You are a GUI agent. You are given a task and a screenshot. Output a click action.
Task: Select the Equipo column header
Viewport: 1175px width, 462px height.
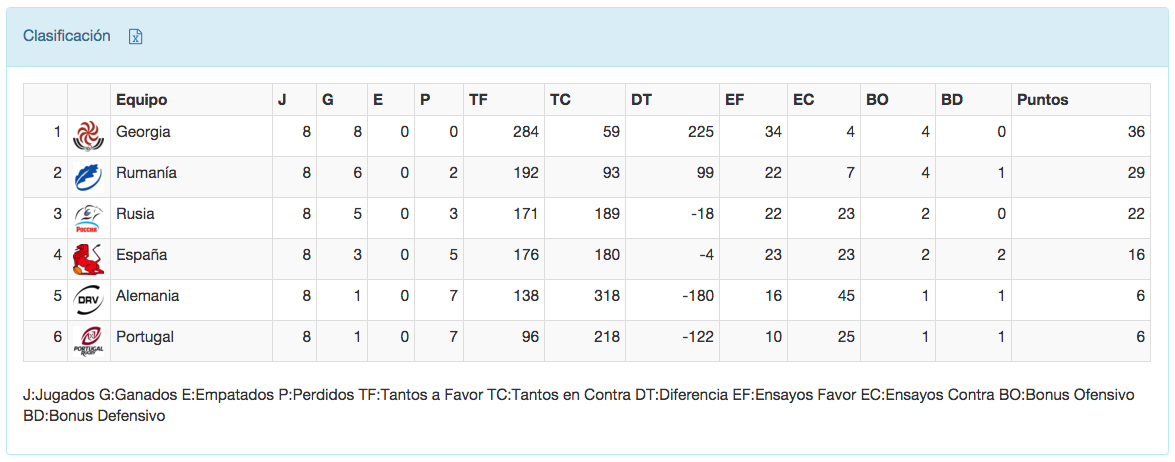[x=142, y=100]
